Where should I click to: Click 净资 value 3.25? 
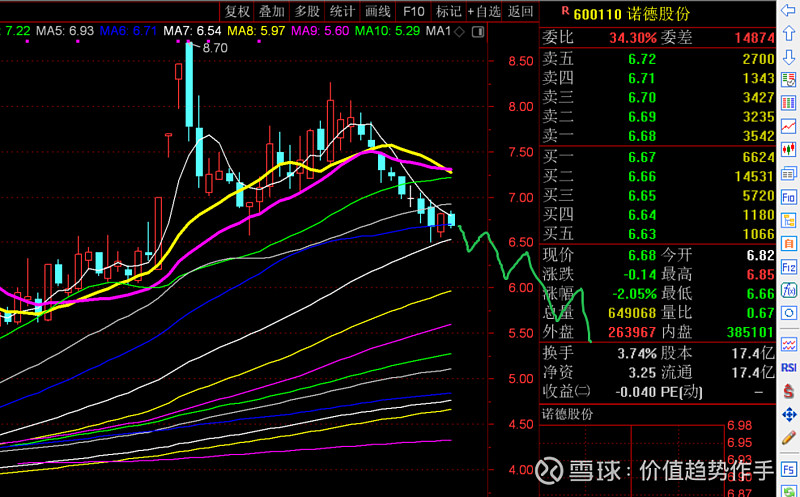tap(642, 372)
